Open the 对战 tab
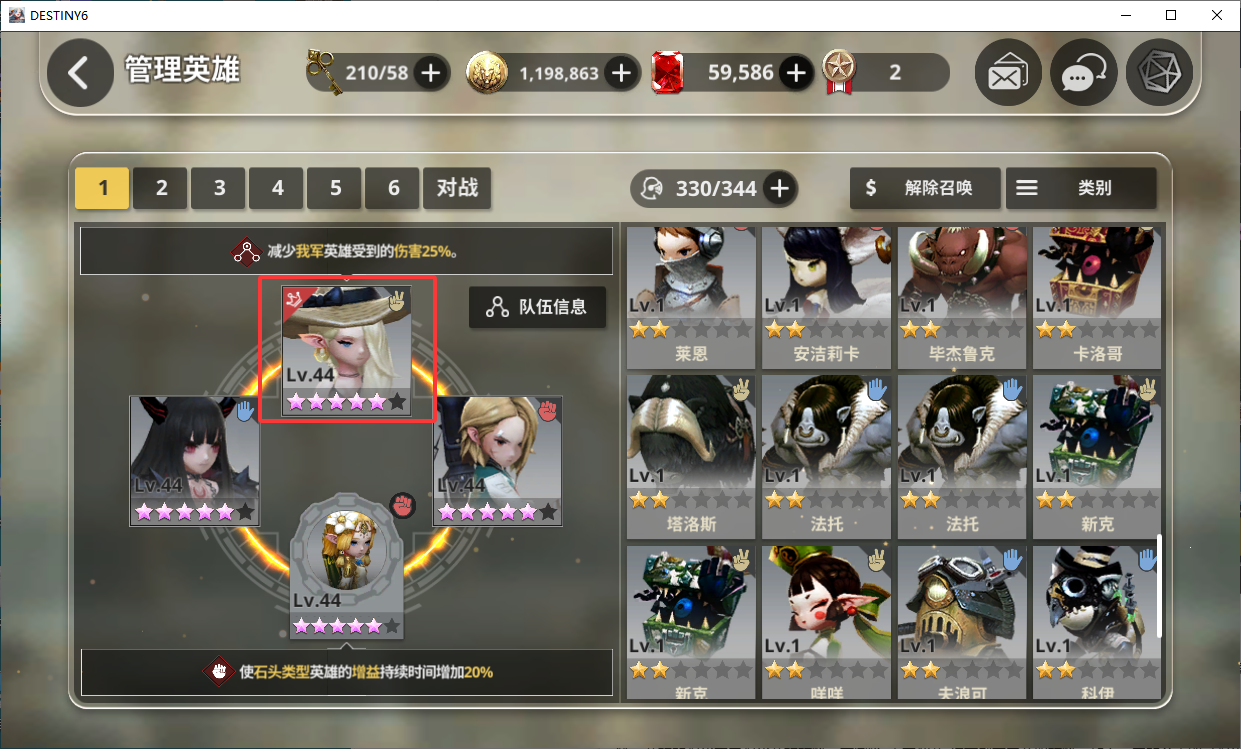 pos(457,188)
